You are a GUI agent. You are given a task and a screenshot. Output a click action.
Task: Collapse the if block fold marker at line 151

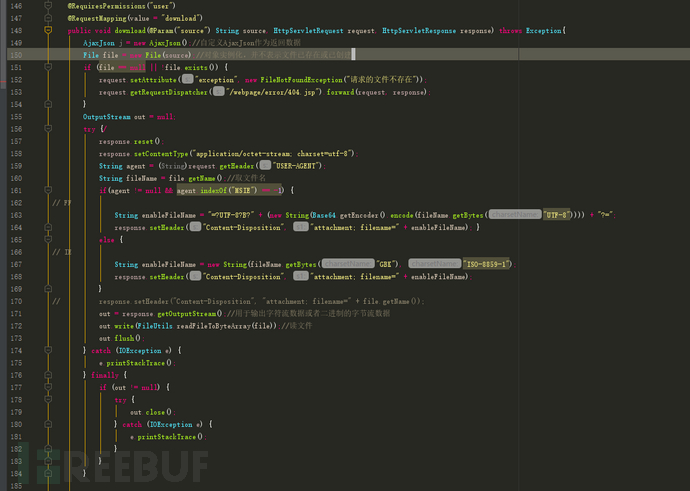(x=48, y=67)
